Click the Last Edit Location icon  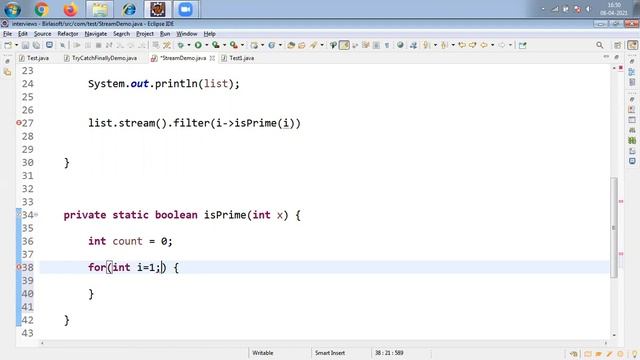[x=462, y=45]
